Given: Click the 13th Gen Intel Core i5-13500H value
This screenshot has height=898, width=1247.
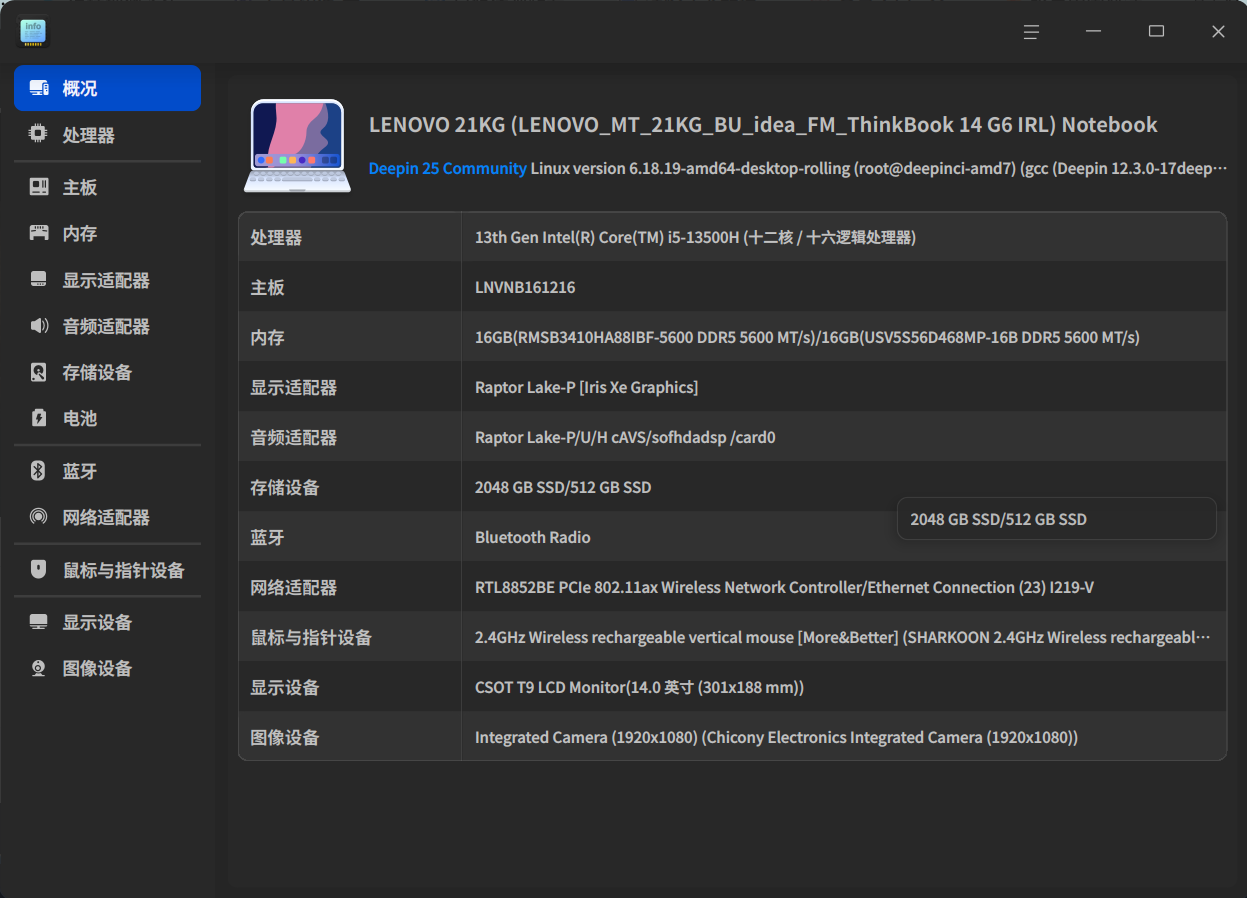Looking at the screenshot, I should click(695, 237).
